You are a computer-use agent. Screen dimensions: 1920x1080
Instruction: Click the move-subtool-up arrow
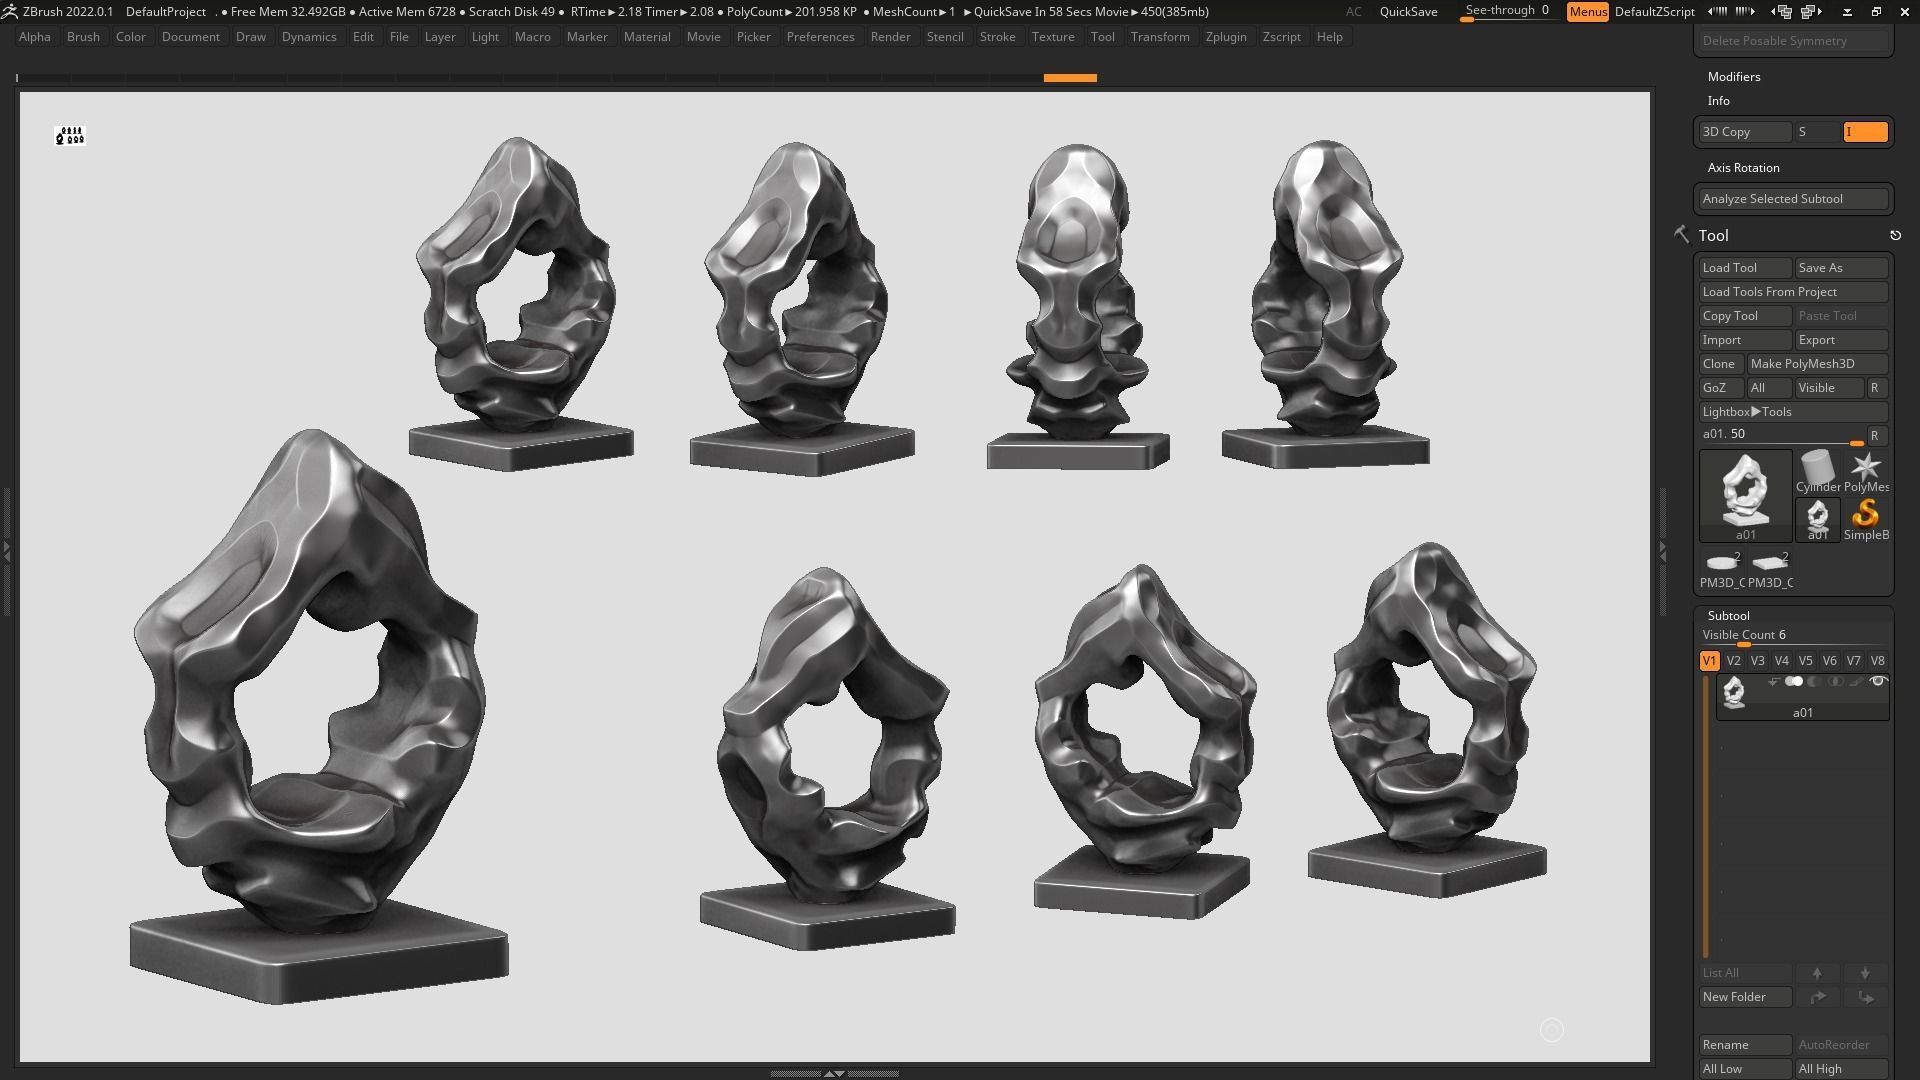(x=1817, y=973)
